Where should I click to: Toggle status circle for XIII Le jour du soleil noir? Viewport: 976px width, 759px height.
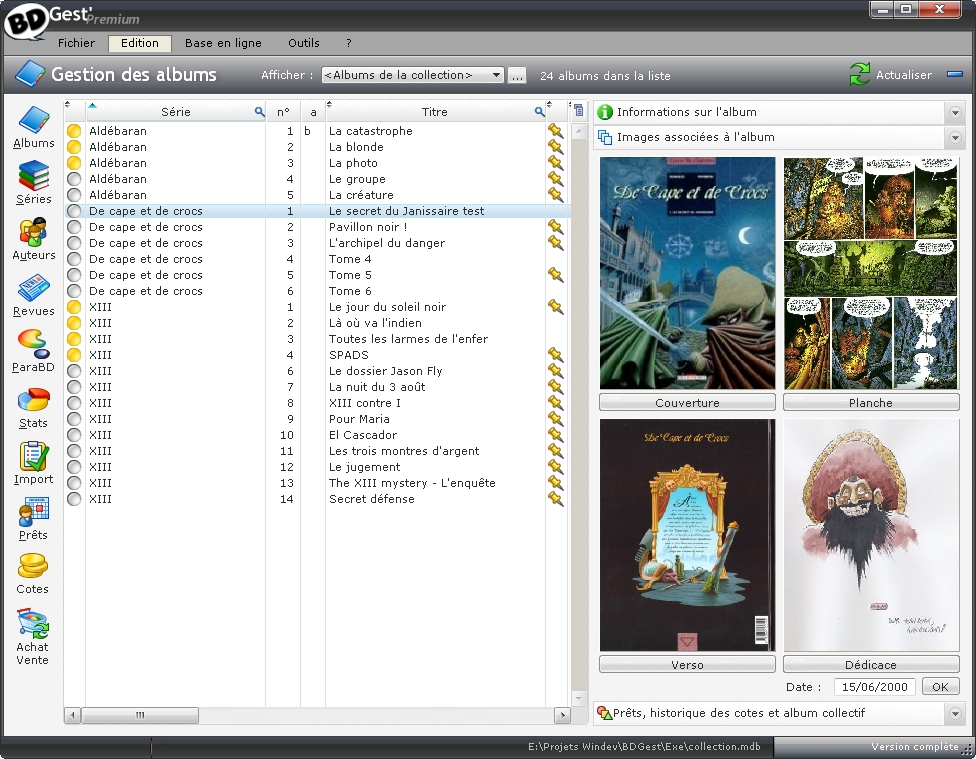[x=74, y=307]
